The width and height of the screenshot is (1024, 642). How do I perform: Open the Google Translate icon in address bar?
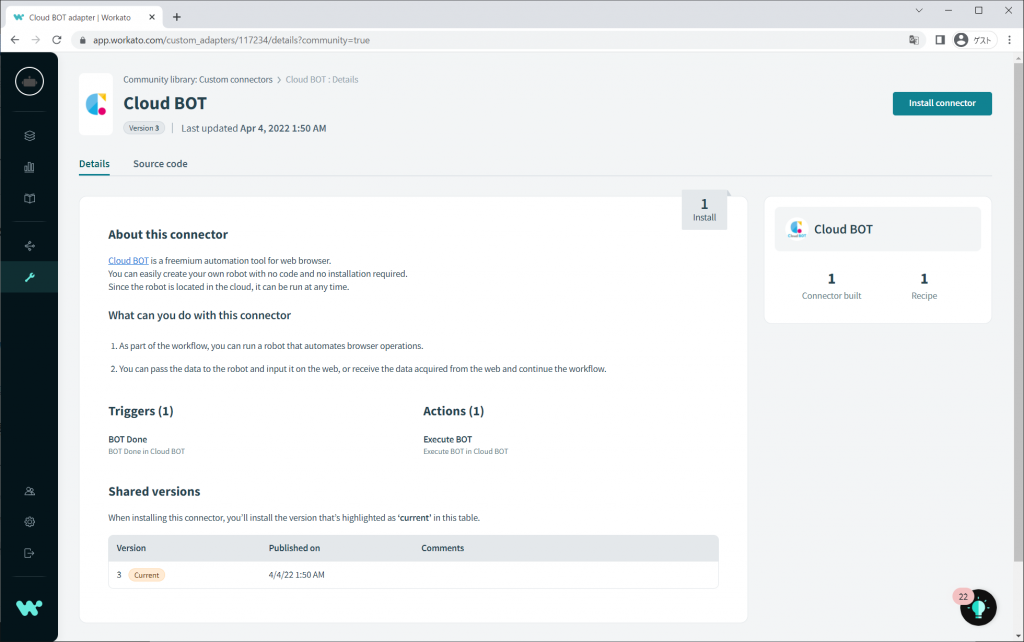(914, 40)
